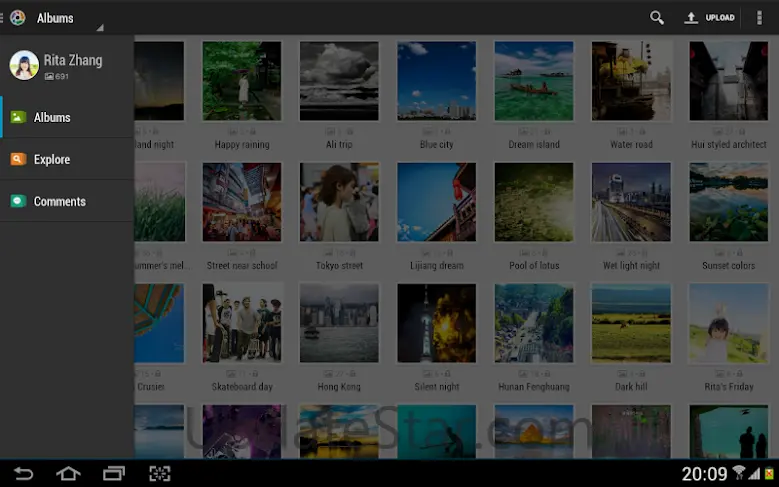Screen dimensions: 779x487
Task: View the Hunan Fenghuang album
Action: 533,323
